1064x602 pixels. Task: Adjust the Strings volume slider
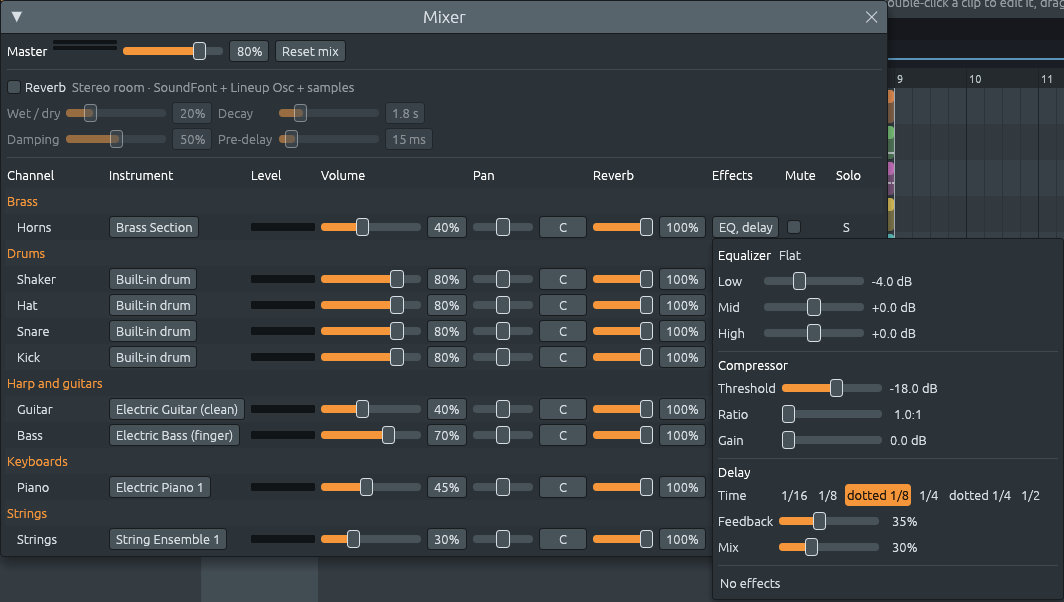click(x=370, y=540)
